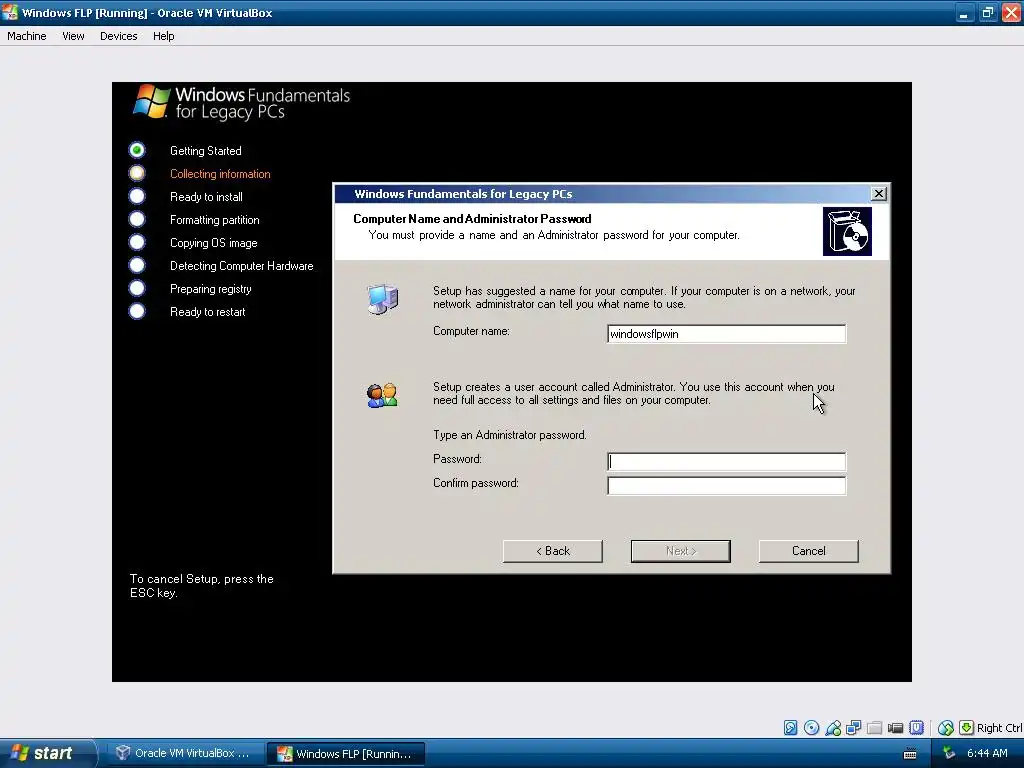Click the CPU virtualization status icon

(x=916, y=728)
